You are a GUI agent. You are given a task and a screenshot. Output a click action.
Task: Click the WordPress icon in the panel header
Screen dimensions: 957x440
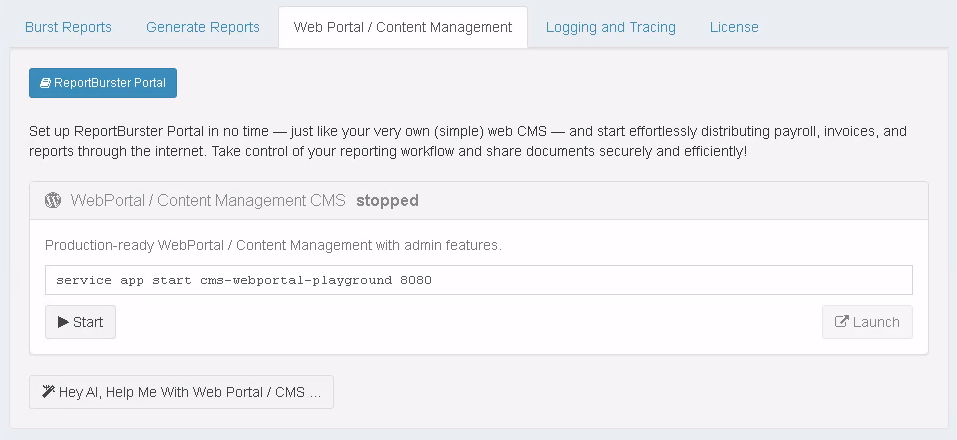(54, 200)
